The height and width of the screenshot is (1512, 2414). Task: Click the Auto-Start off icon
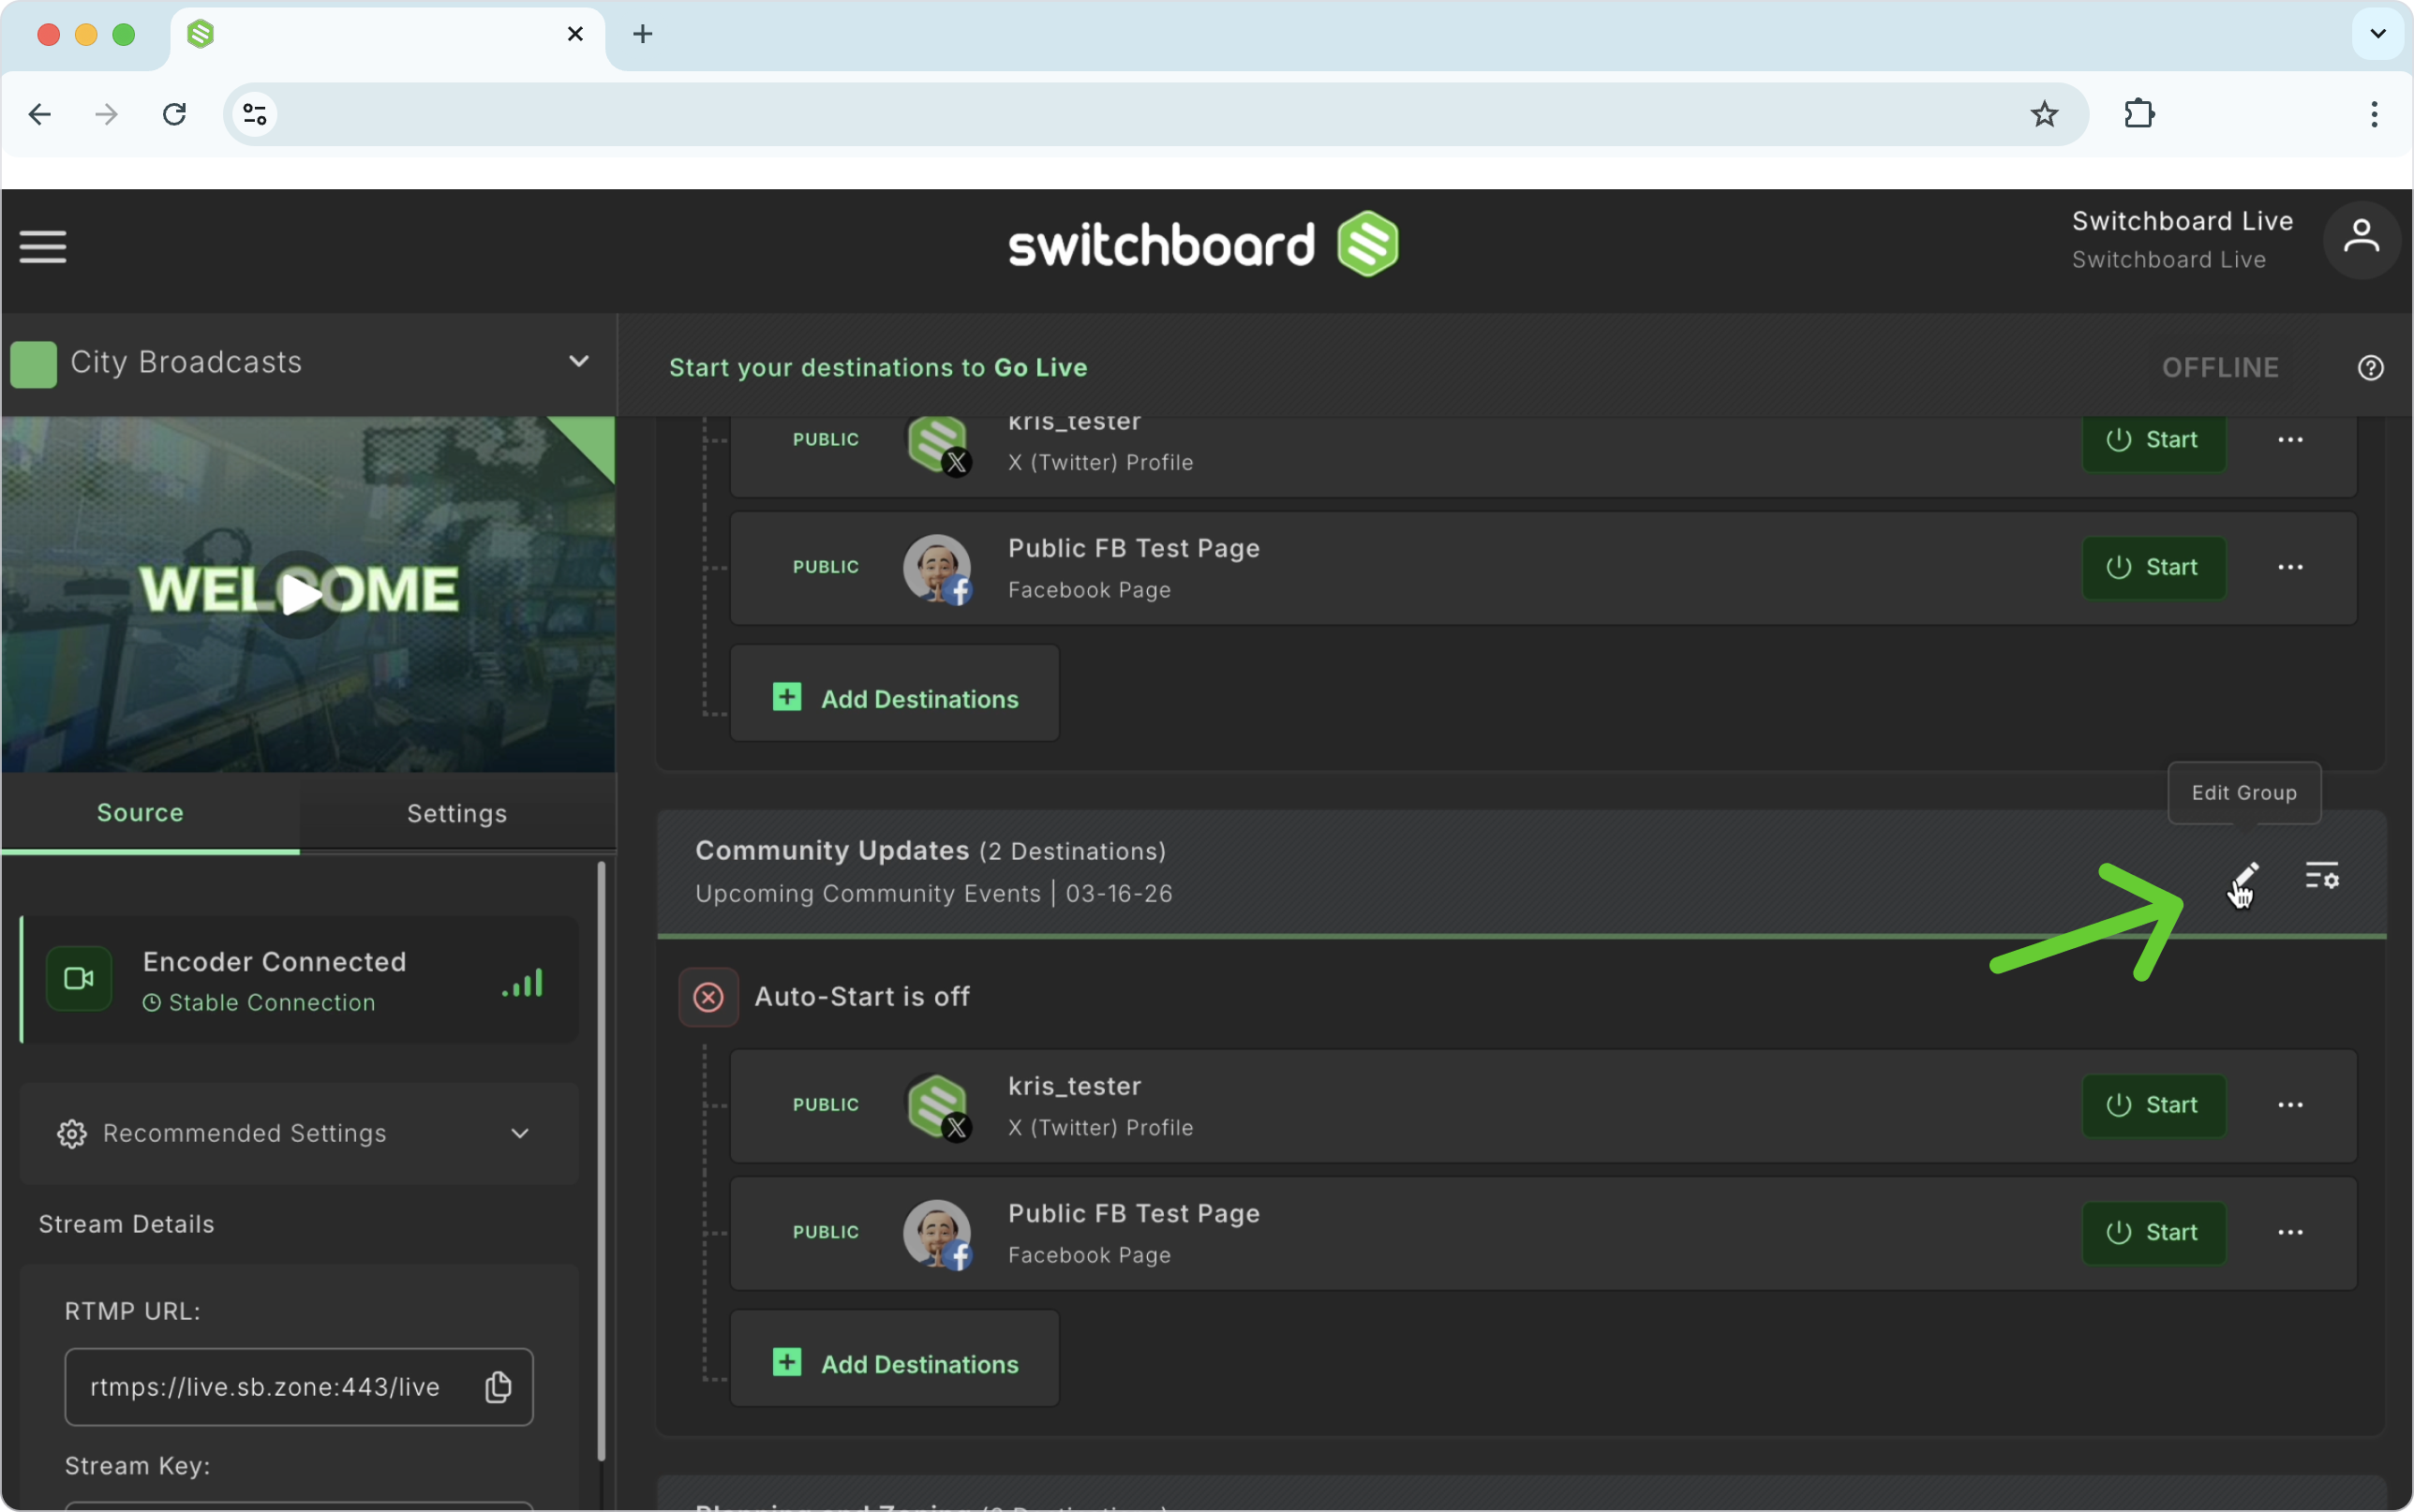[708, 997]
